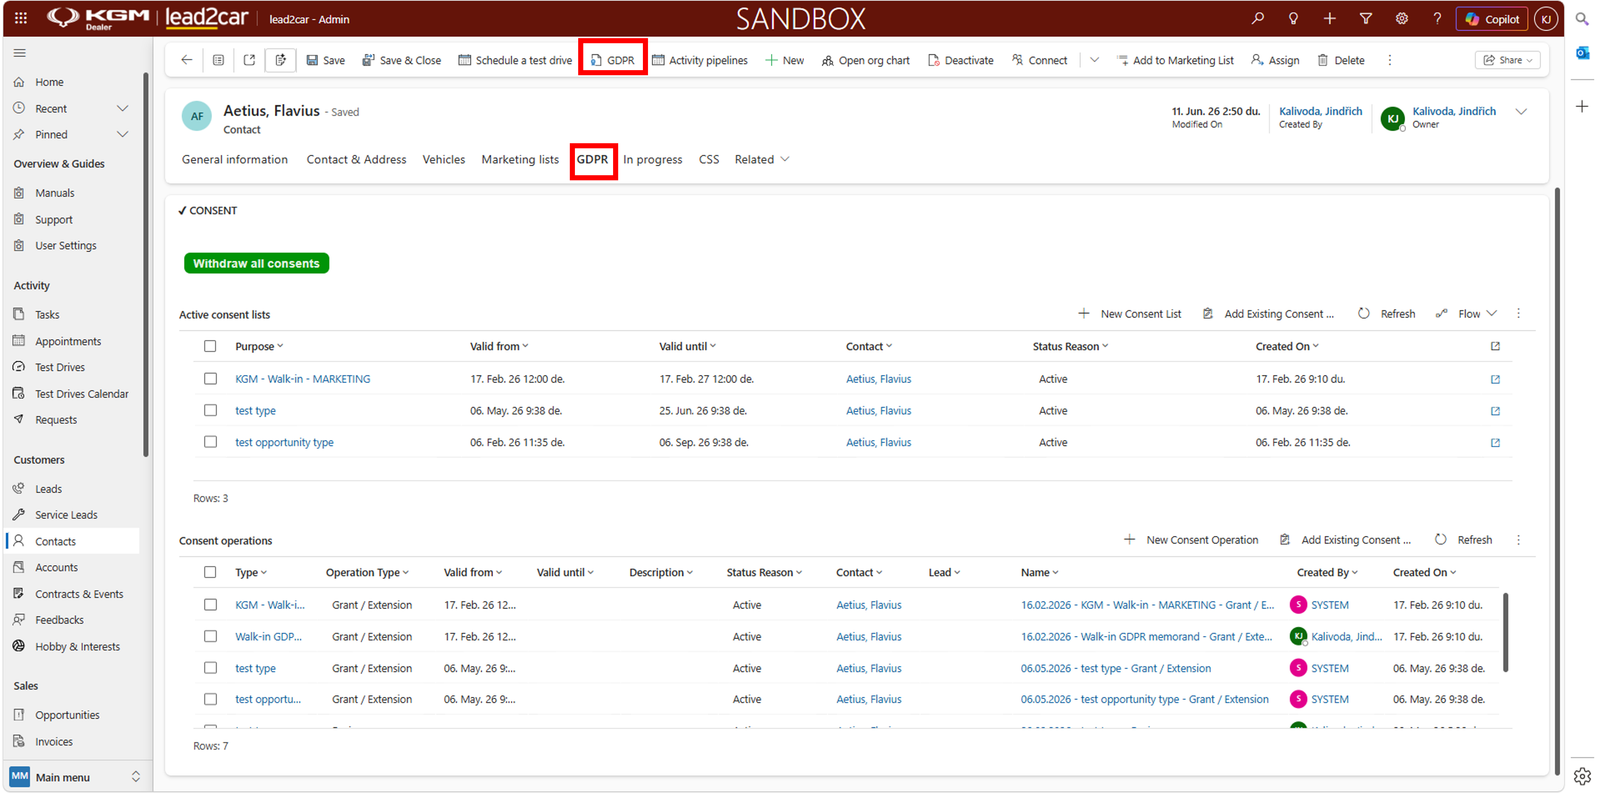The image size is (1600, 793).
Task: Check the test type consent list row
Action: [x=210, y=410]
